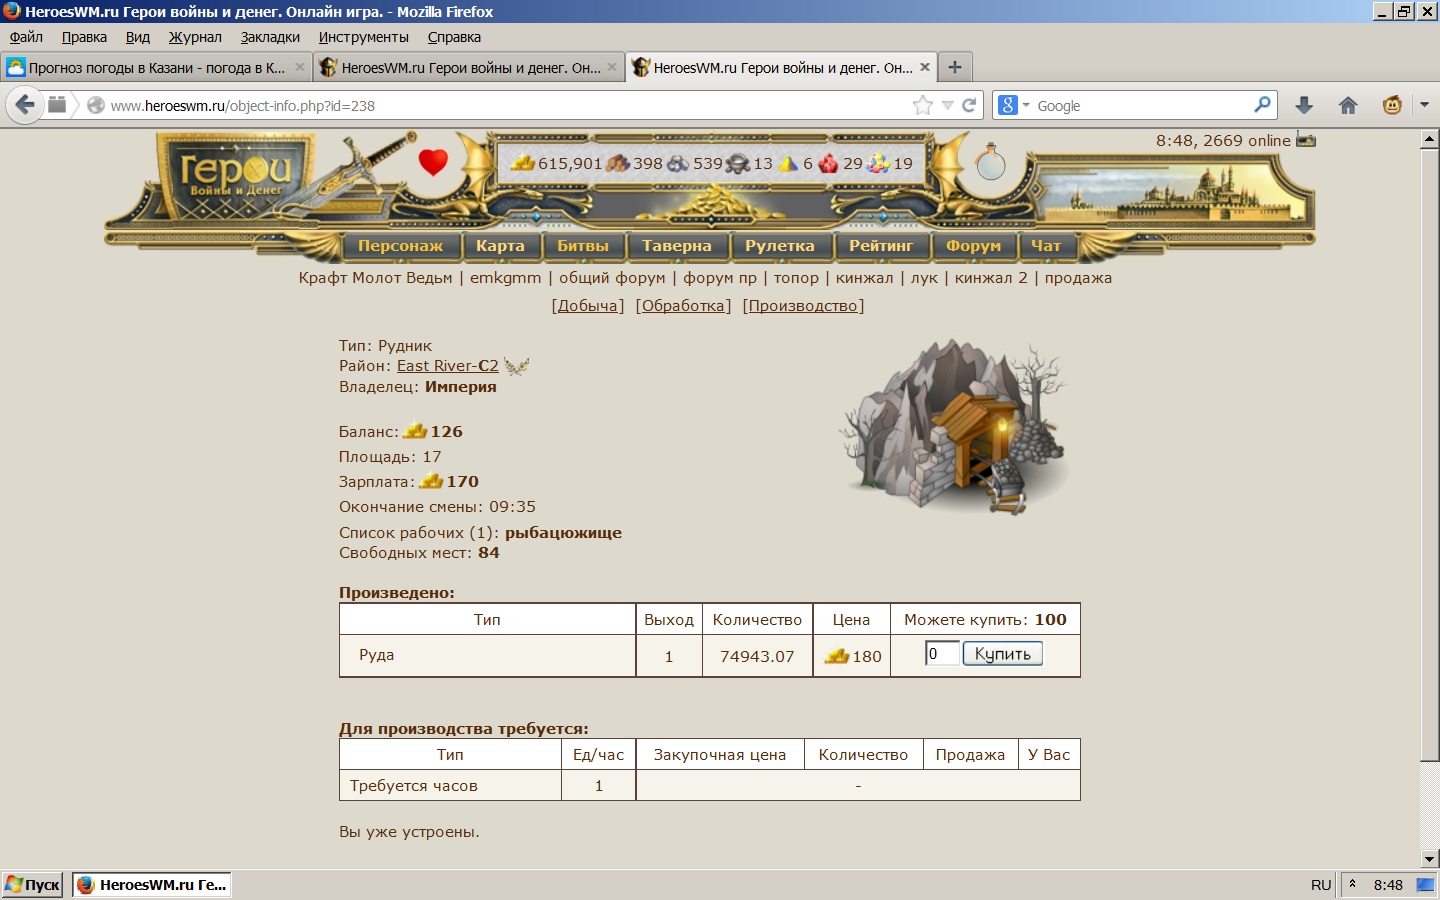
Task: Open the Чат game menu
Action: tap(1046, 246)
